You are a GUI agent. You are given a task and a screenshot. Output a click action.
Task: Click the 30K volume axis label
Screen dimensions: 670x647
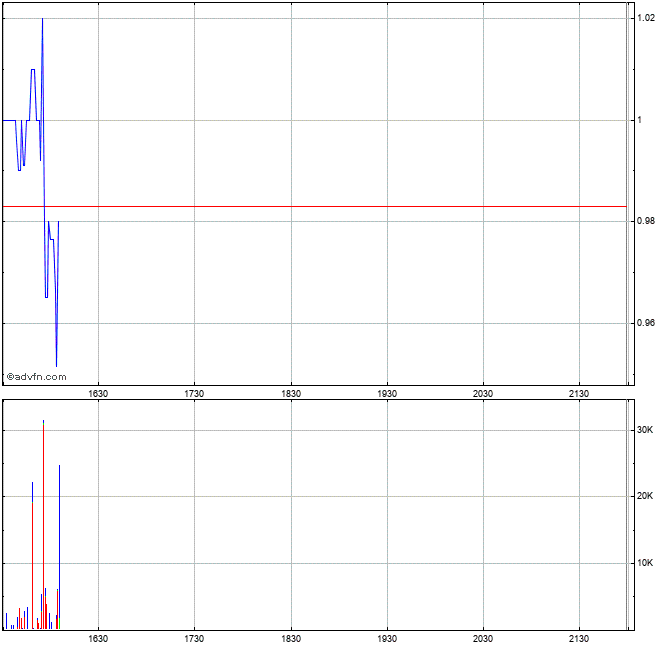(645, 430)
